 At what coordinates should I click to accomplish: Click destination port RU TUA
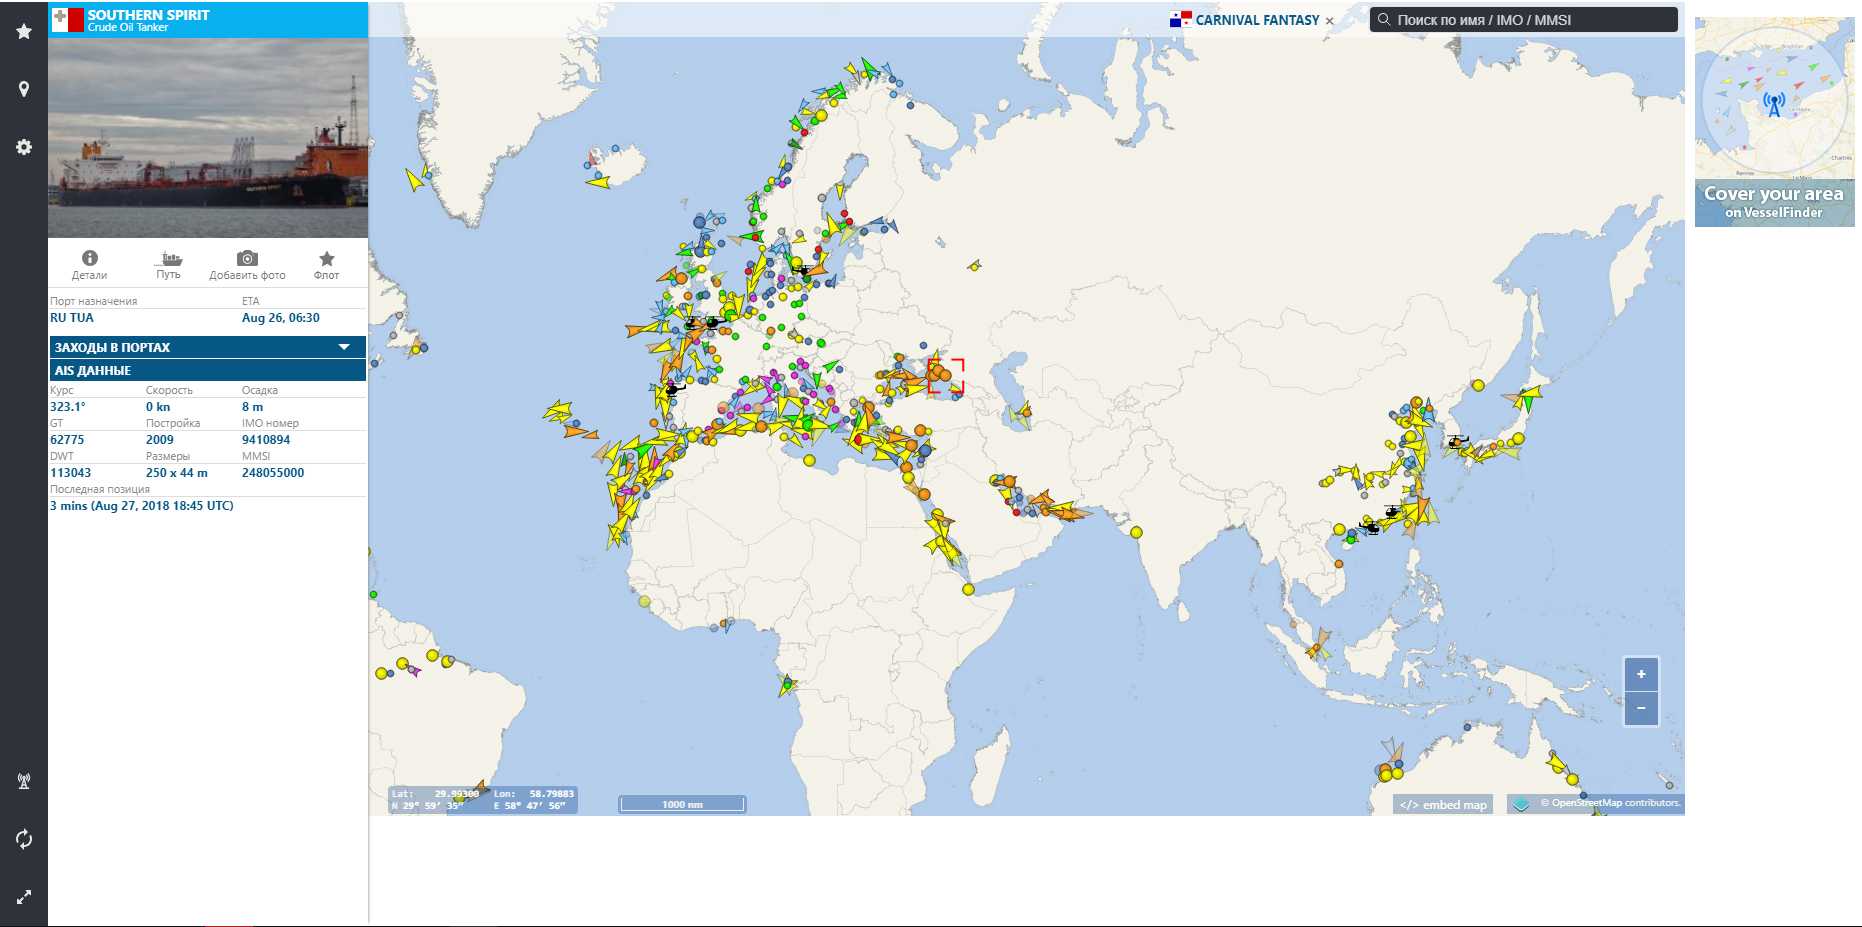coord(72,318)
